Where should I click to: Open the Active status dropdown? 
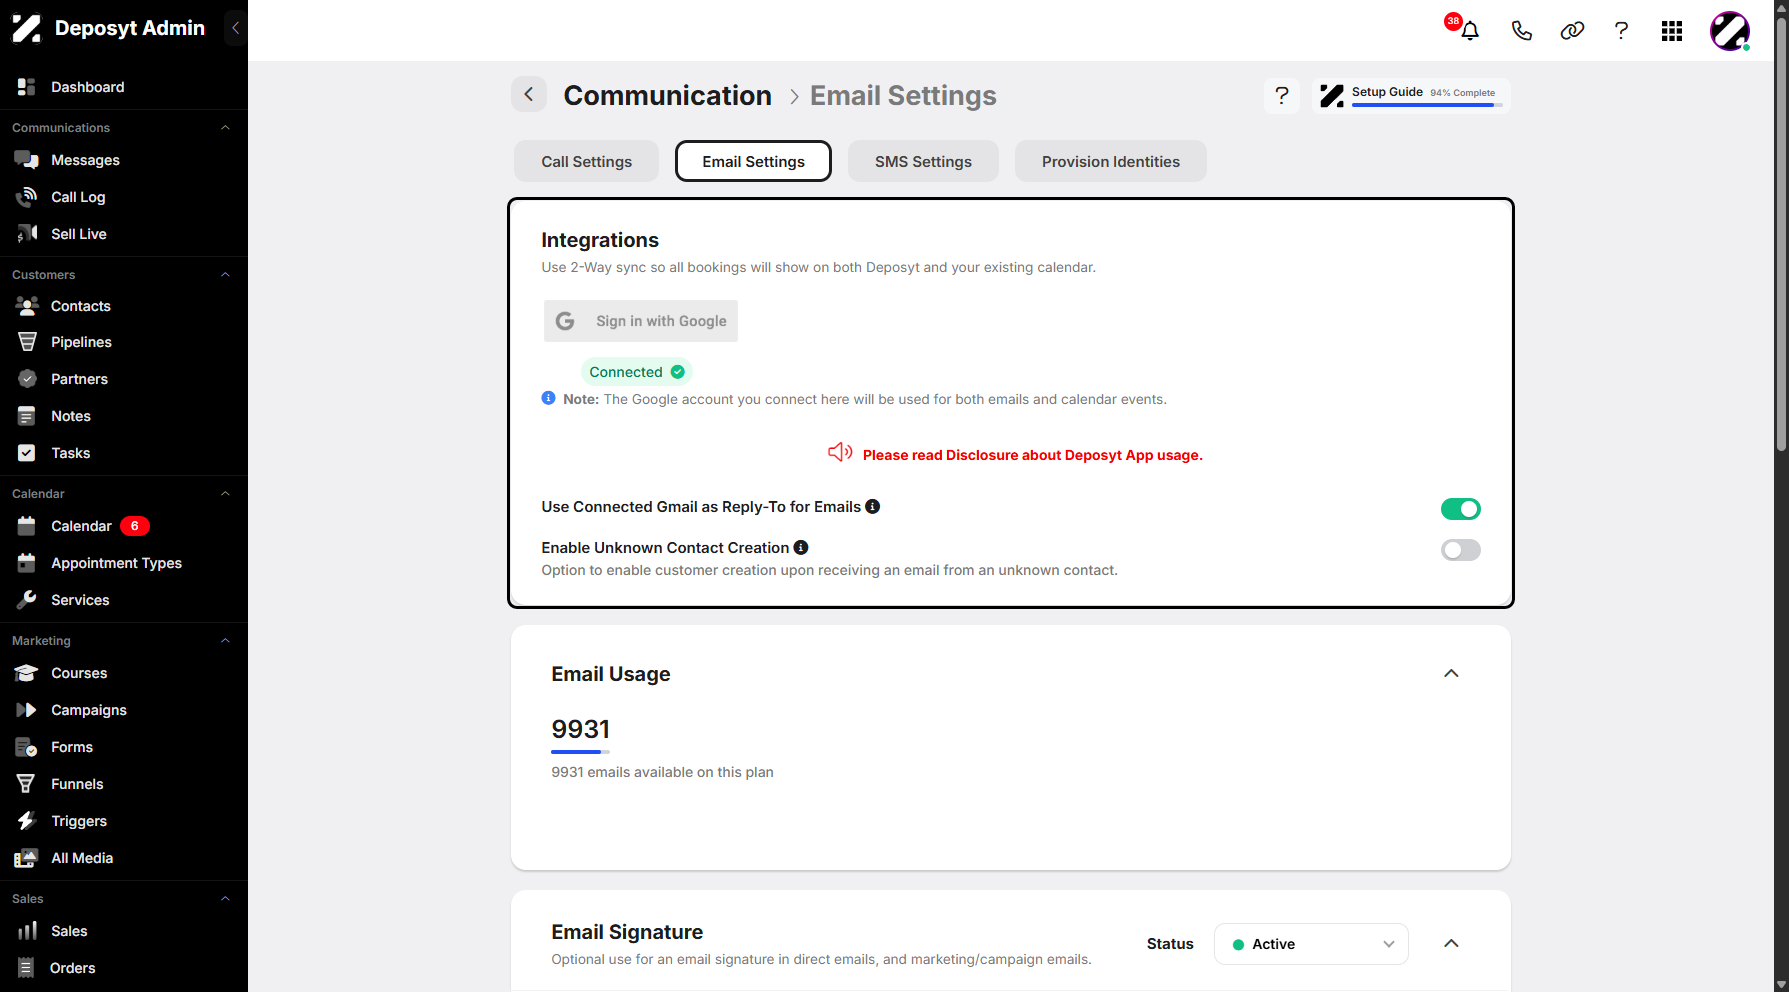click(x=1311, y=944)
